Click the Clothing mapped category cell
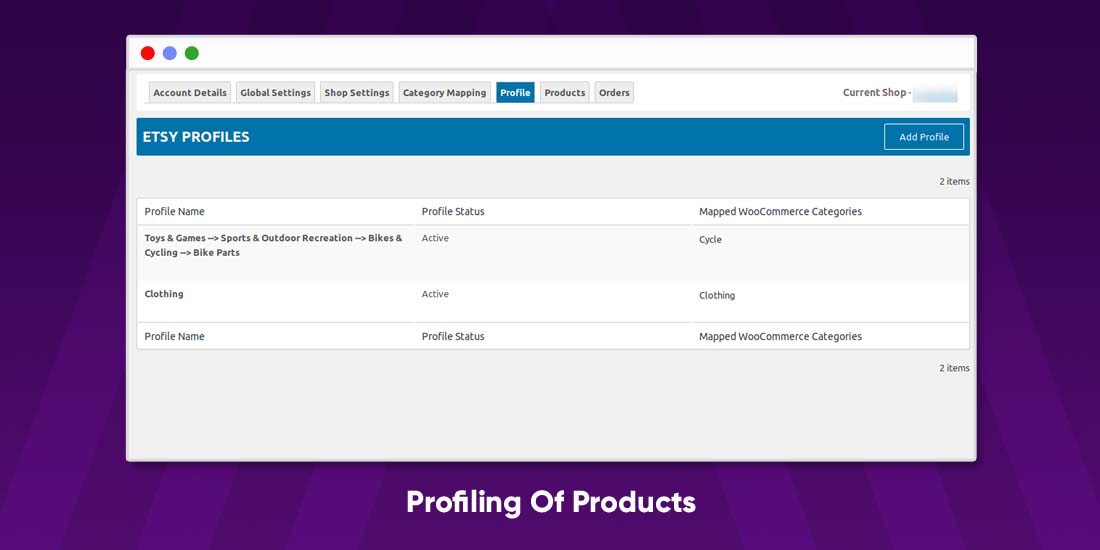The height and width of the screenshot is (550, 1100). coord(717,295)
